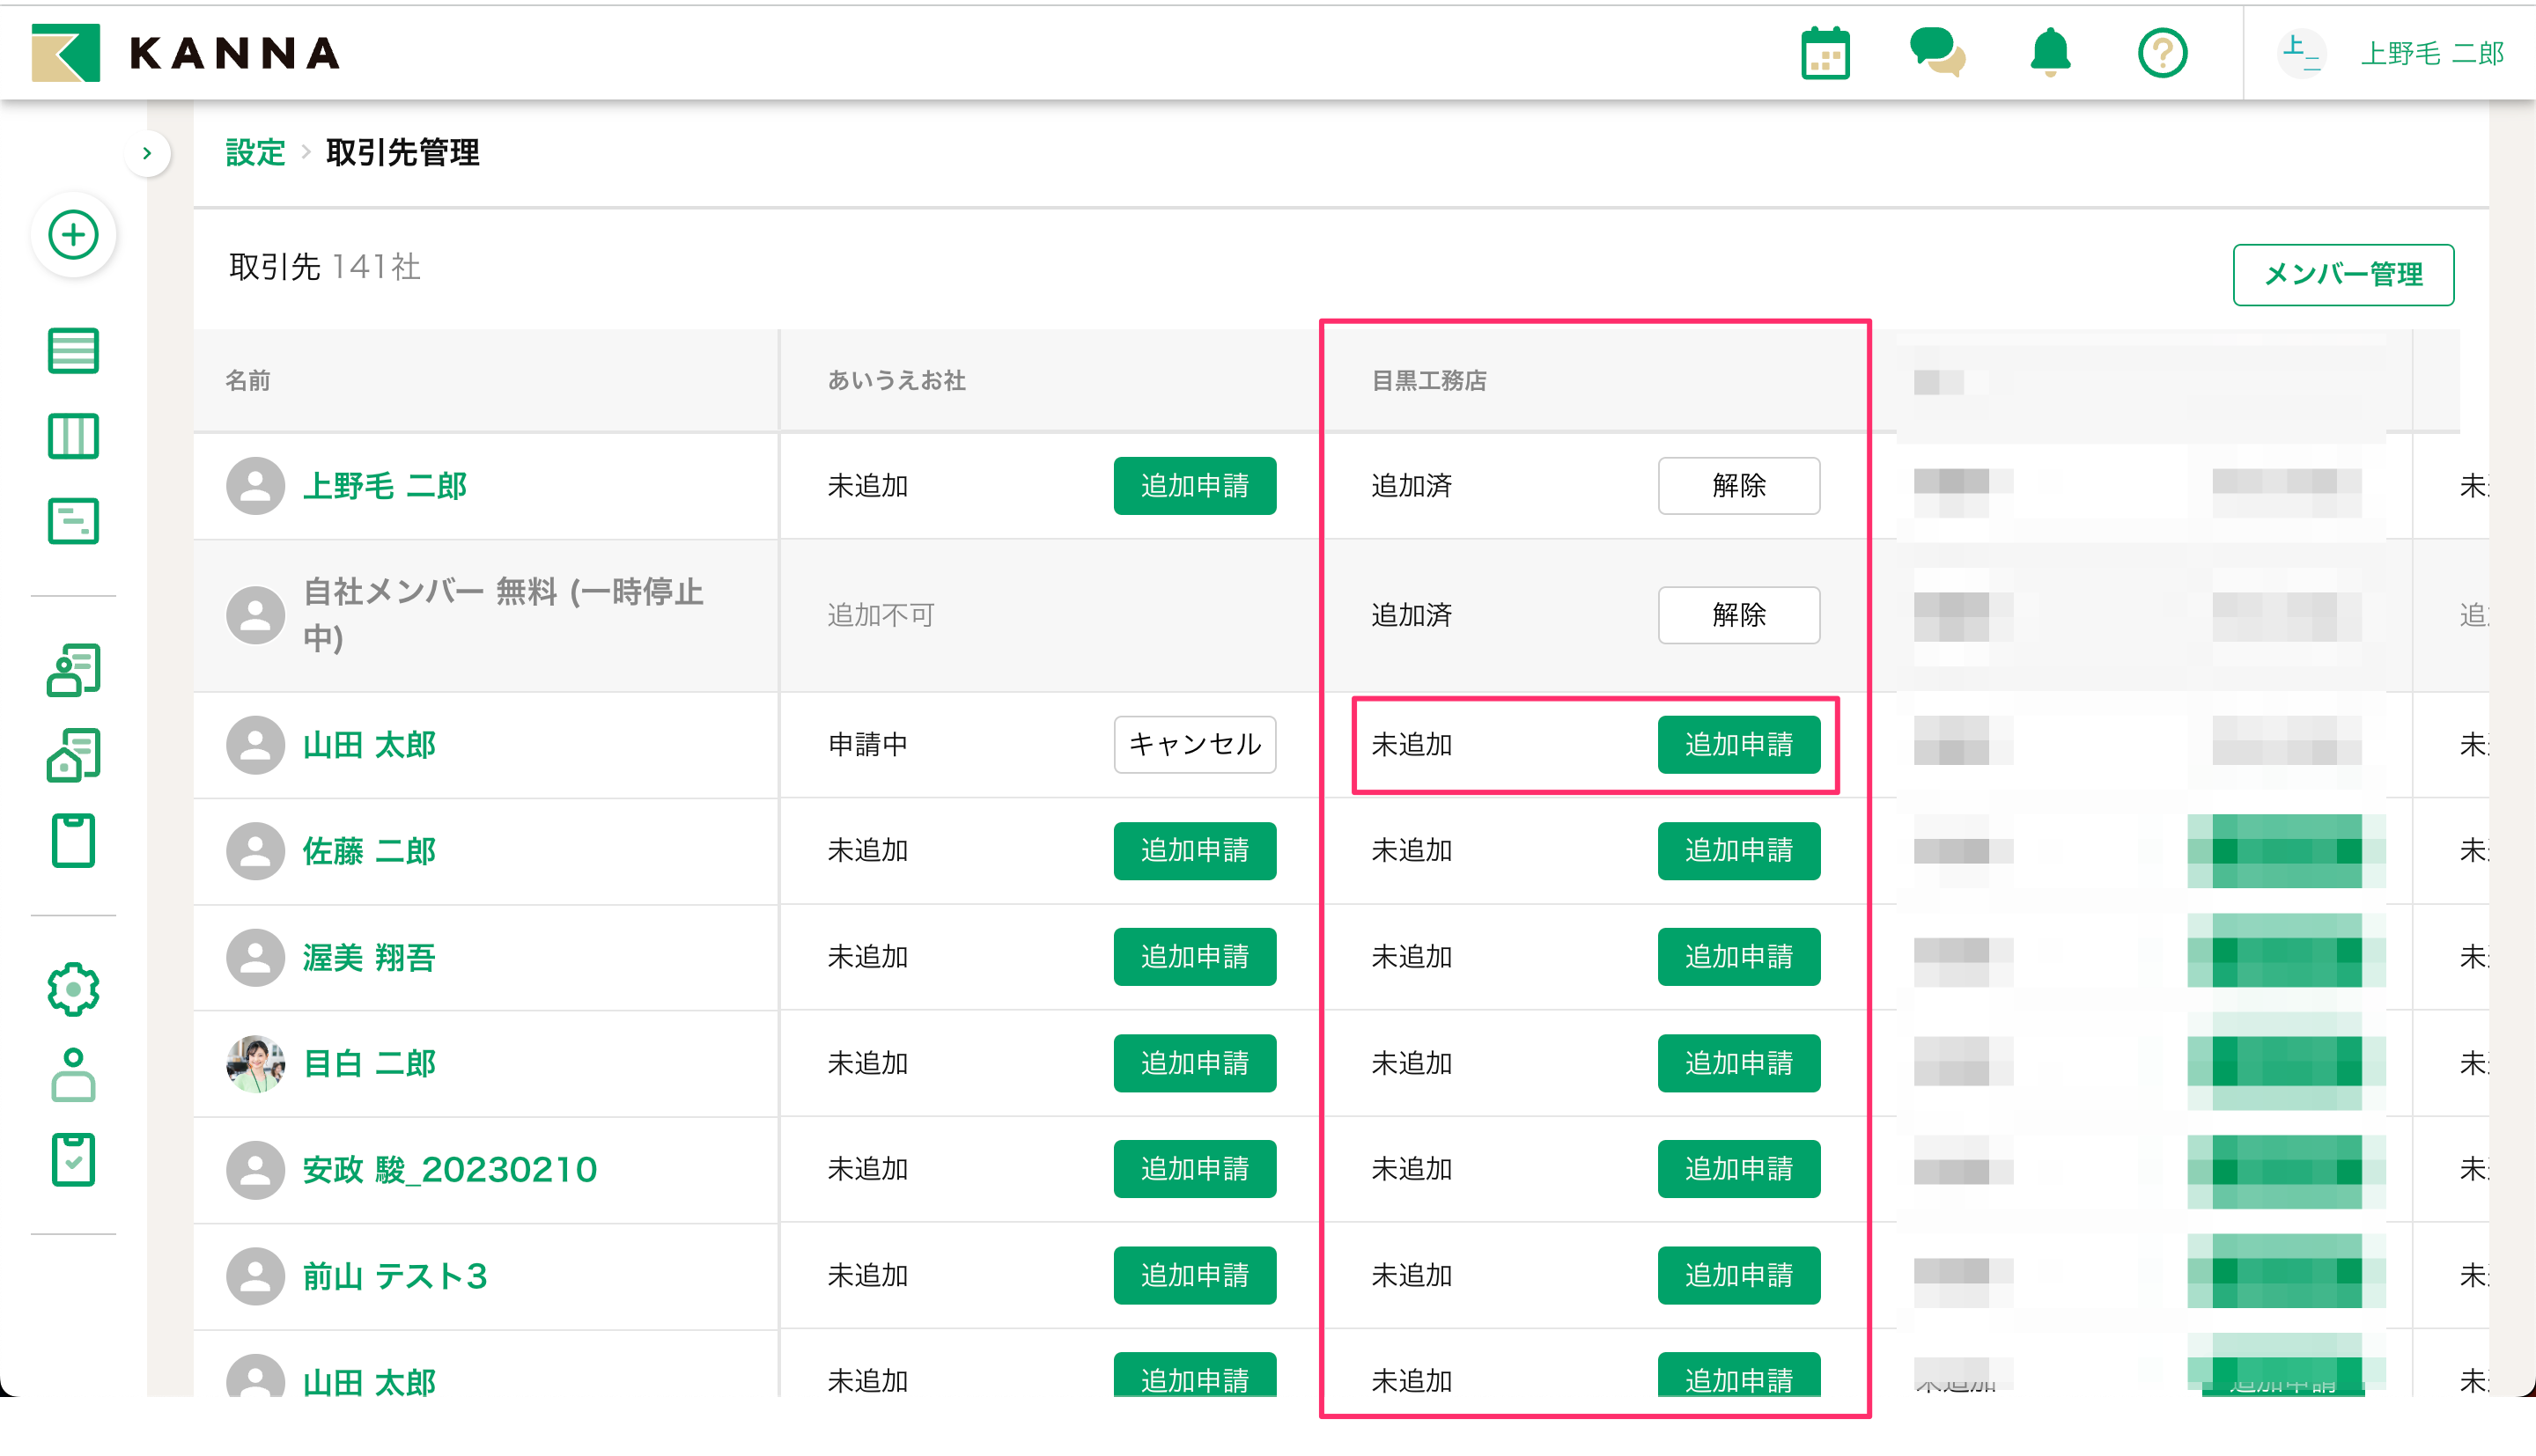Viewport: 2536px width, 1456px height.
Task: Click the notifications bell icon
Action: [2050, 53]
